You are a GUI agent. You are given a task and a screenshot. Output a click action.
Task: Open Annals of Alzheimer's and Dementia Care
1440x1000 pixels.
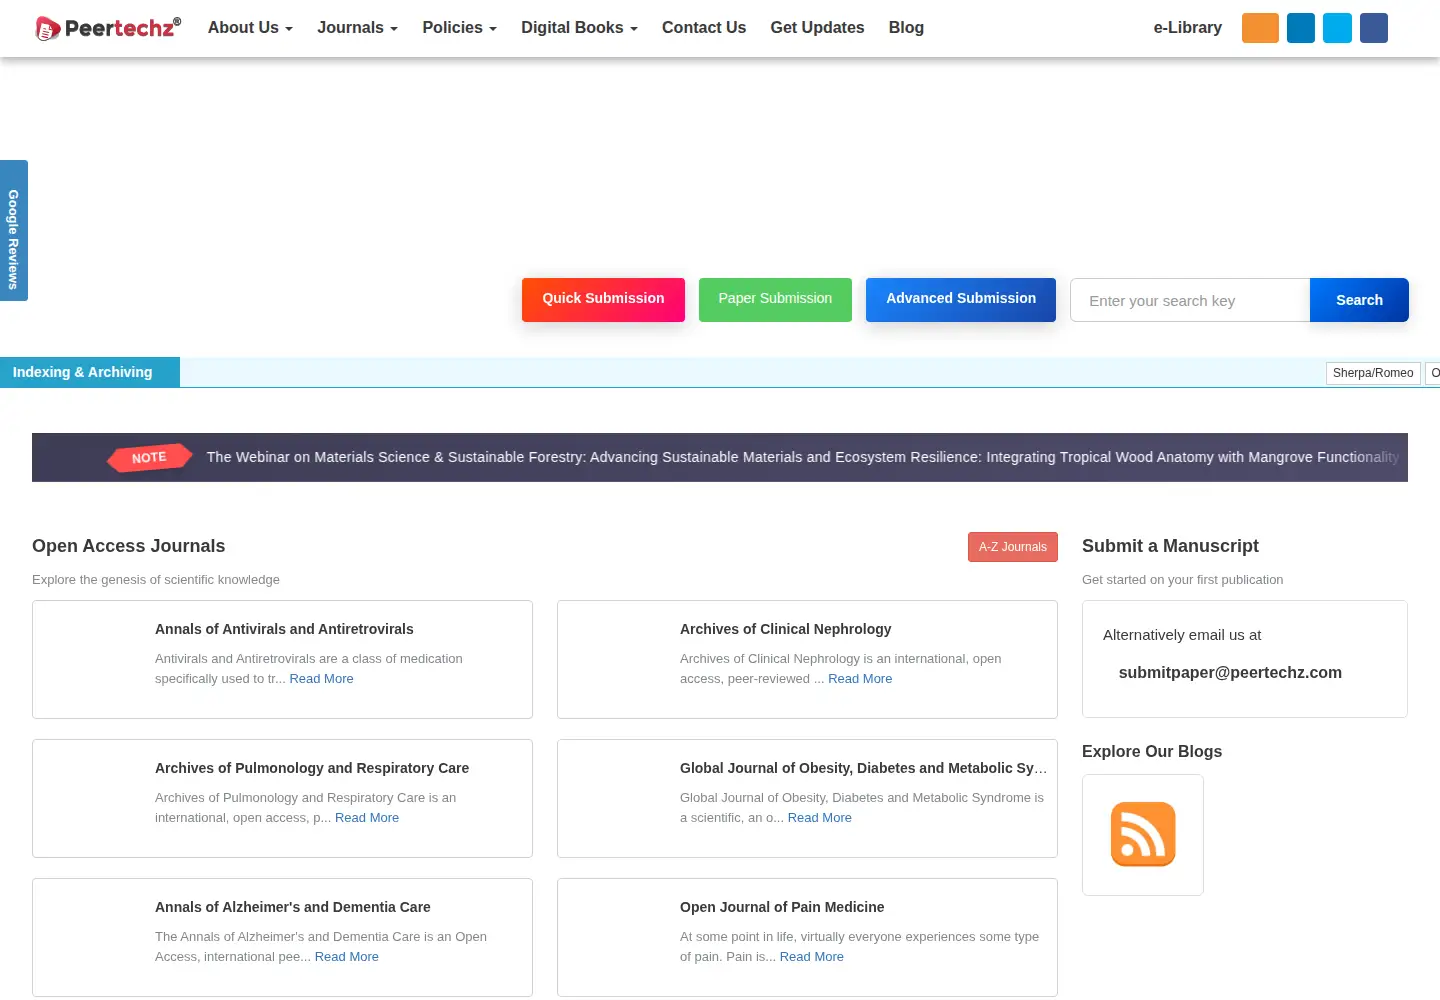coord(293,907)
